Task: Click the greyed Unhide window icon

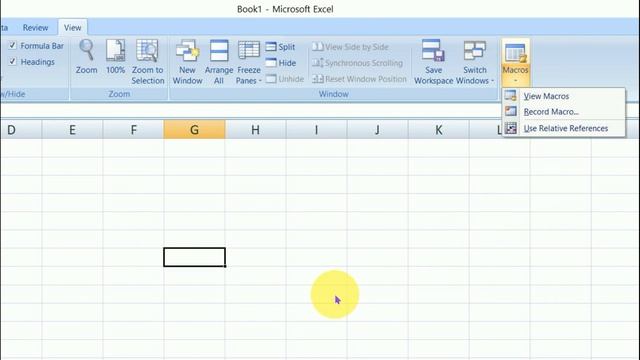Action: pos(271,79)
